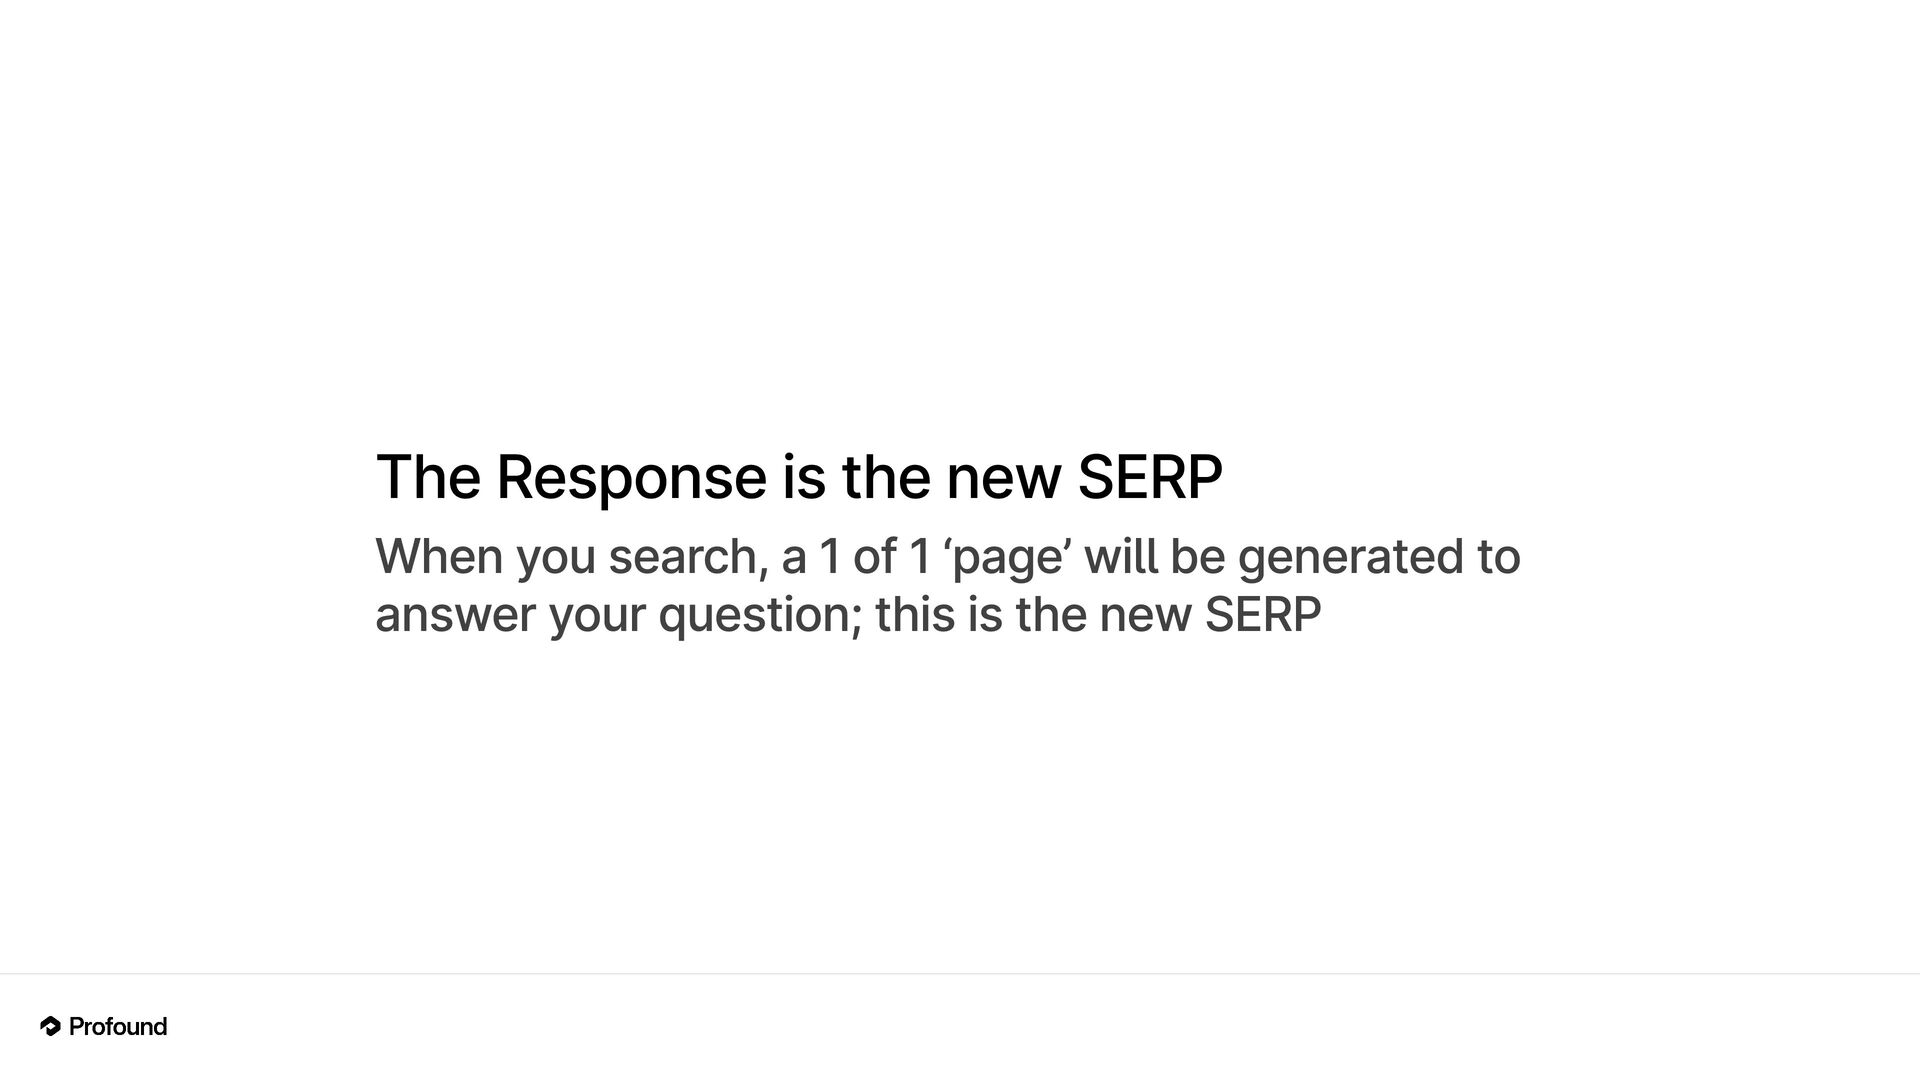Click the word "new" in the title
The height and width of the screenshot is (1080, 1920).
[1003, 477]
